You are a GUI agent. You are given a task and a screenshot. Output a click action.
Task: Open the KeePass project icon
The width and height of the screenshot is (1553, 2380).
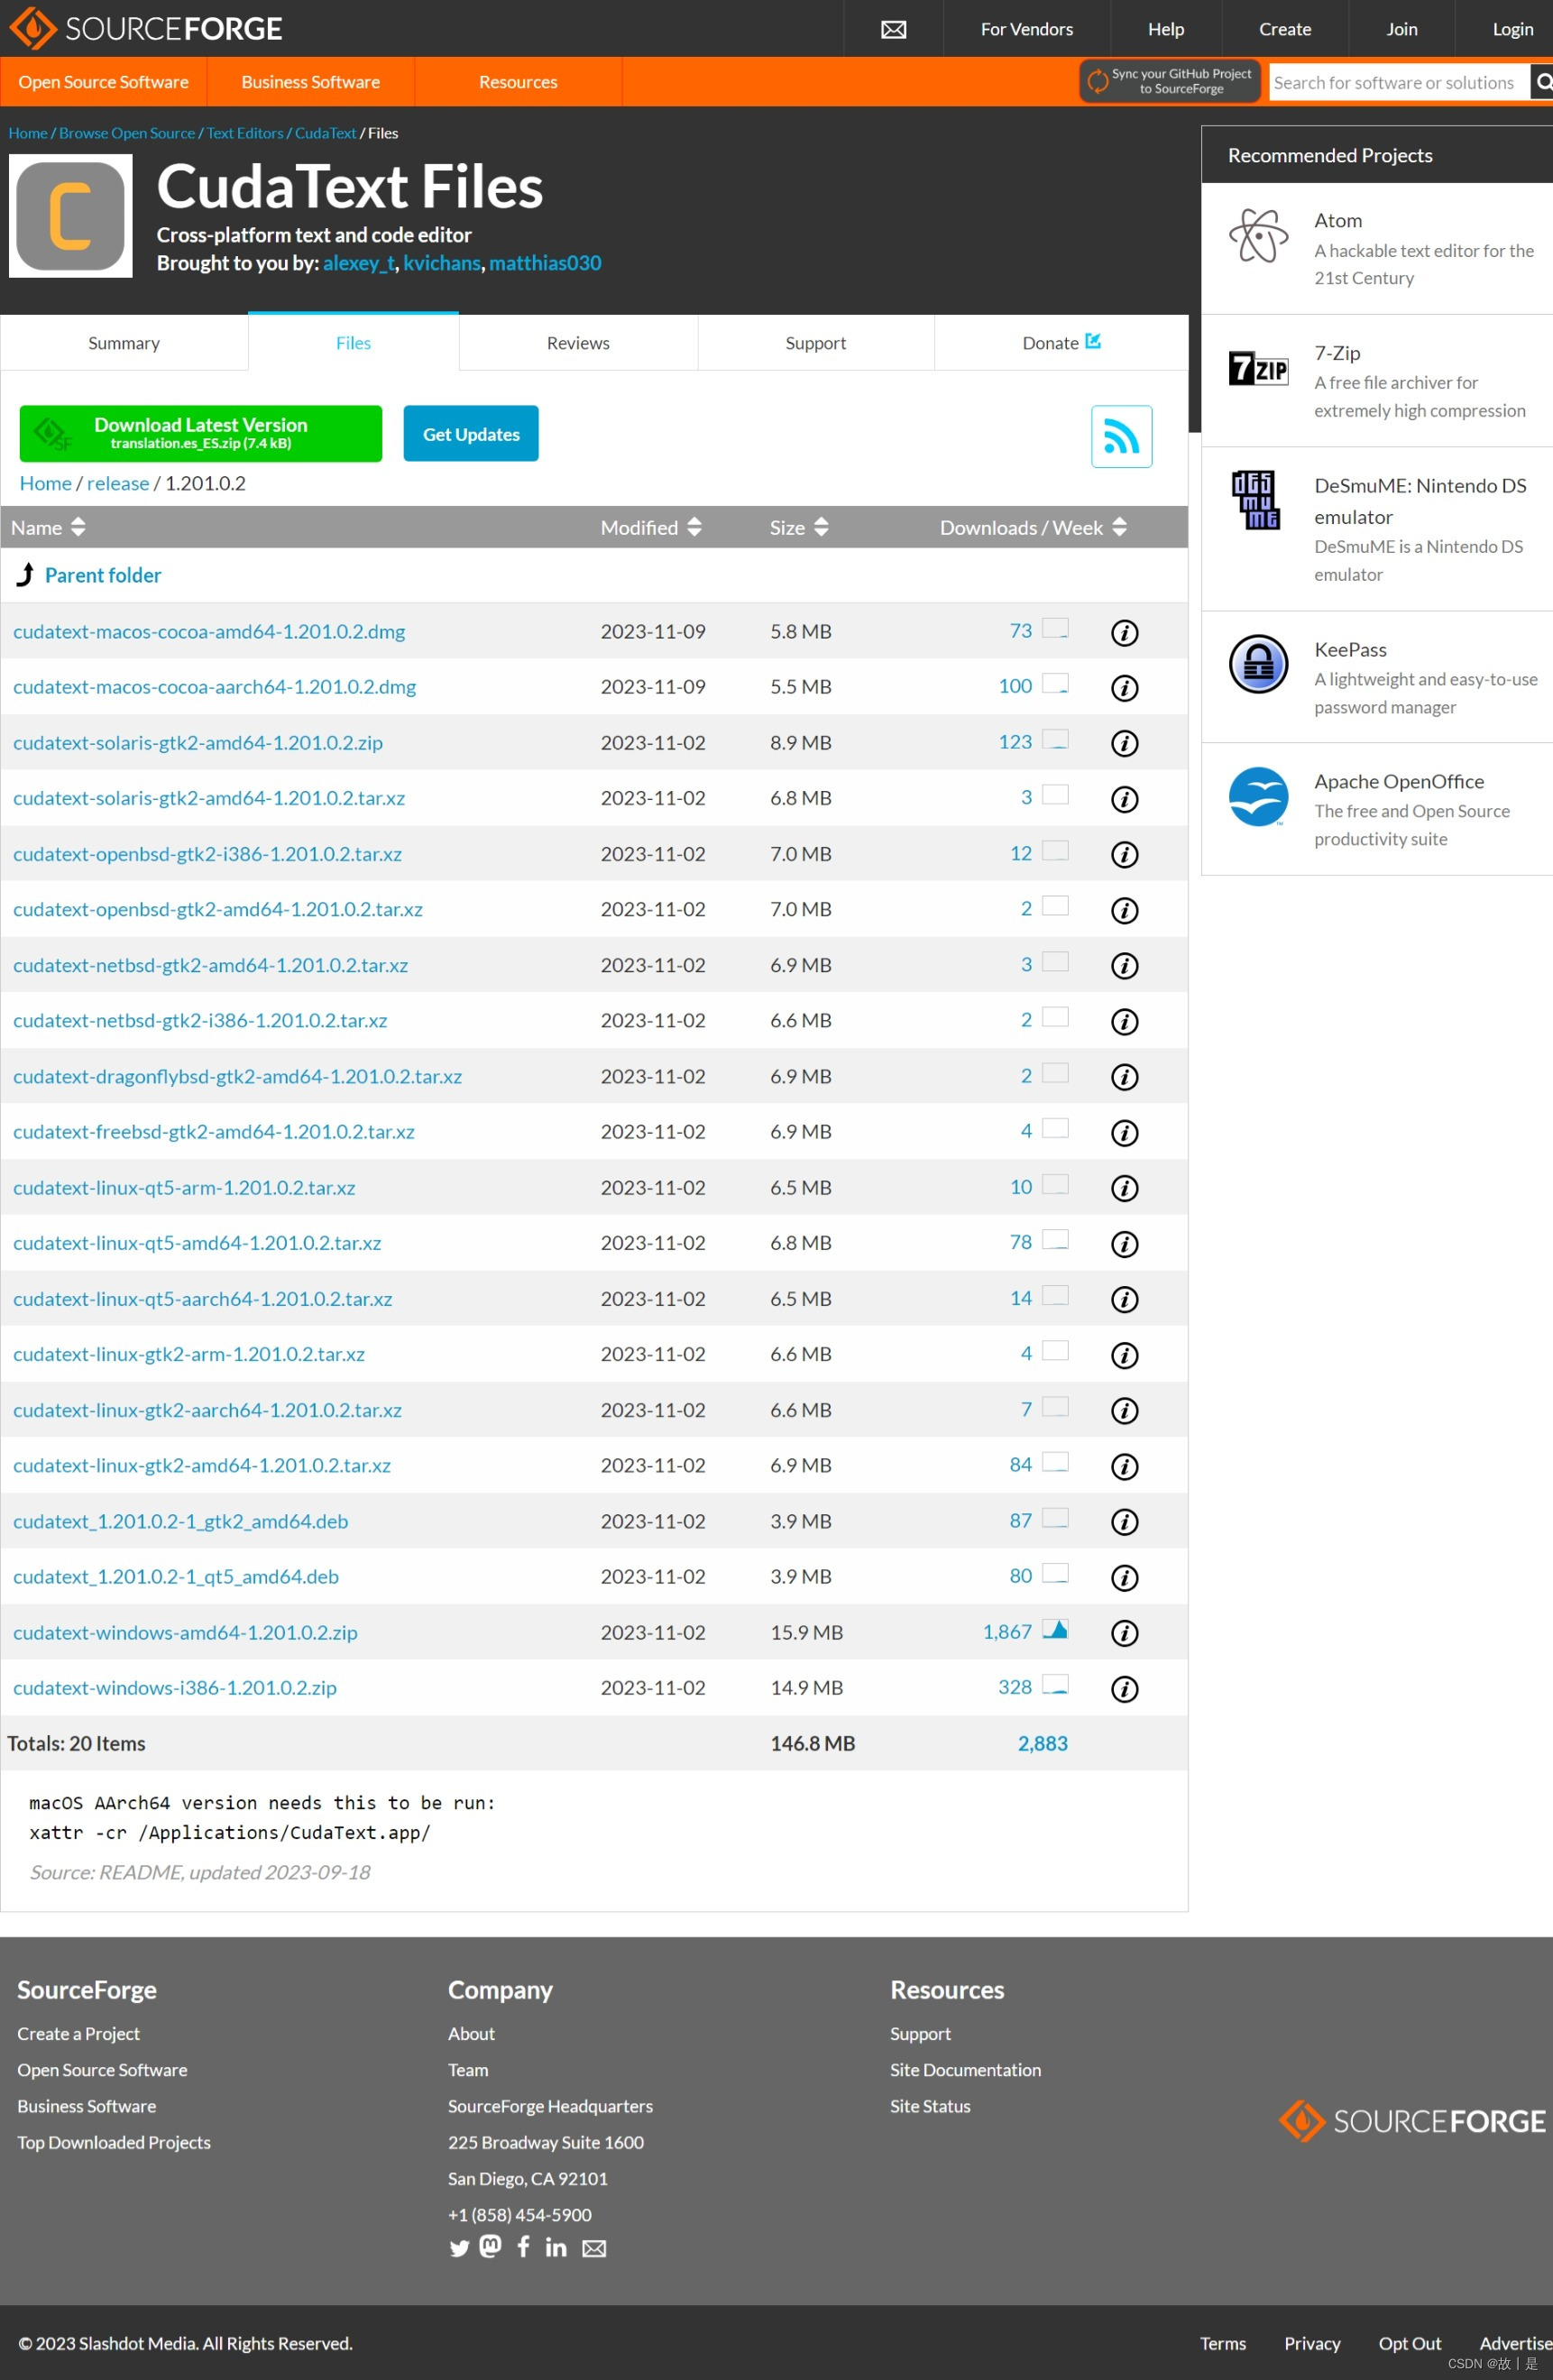[1258, 664]
